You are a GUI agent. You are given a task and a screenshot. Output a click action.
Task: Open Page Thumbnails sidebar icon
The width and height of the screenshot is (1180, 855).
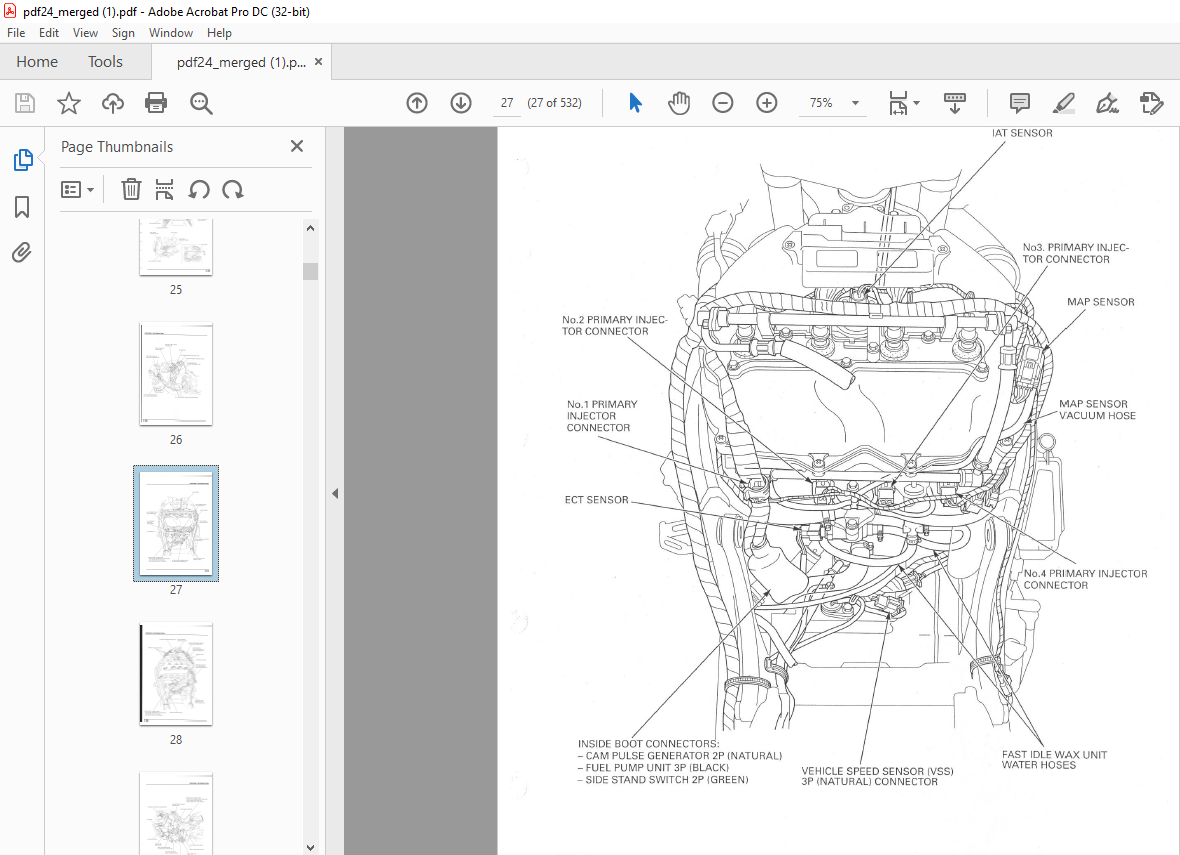pyautogui.click(x=23, y=160)
